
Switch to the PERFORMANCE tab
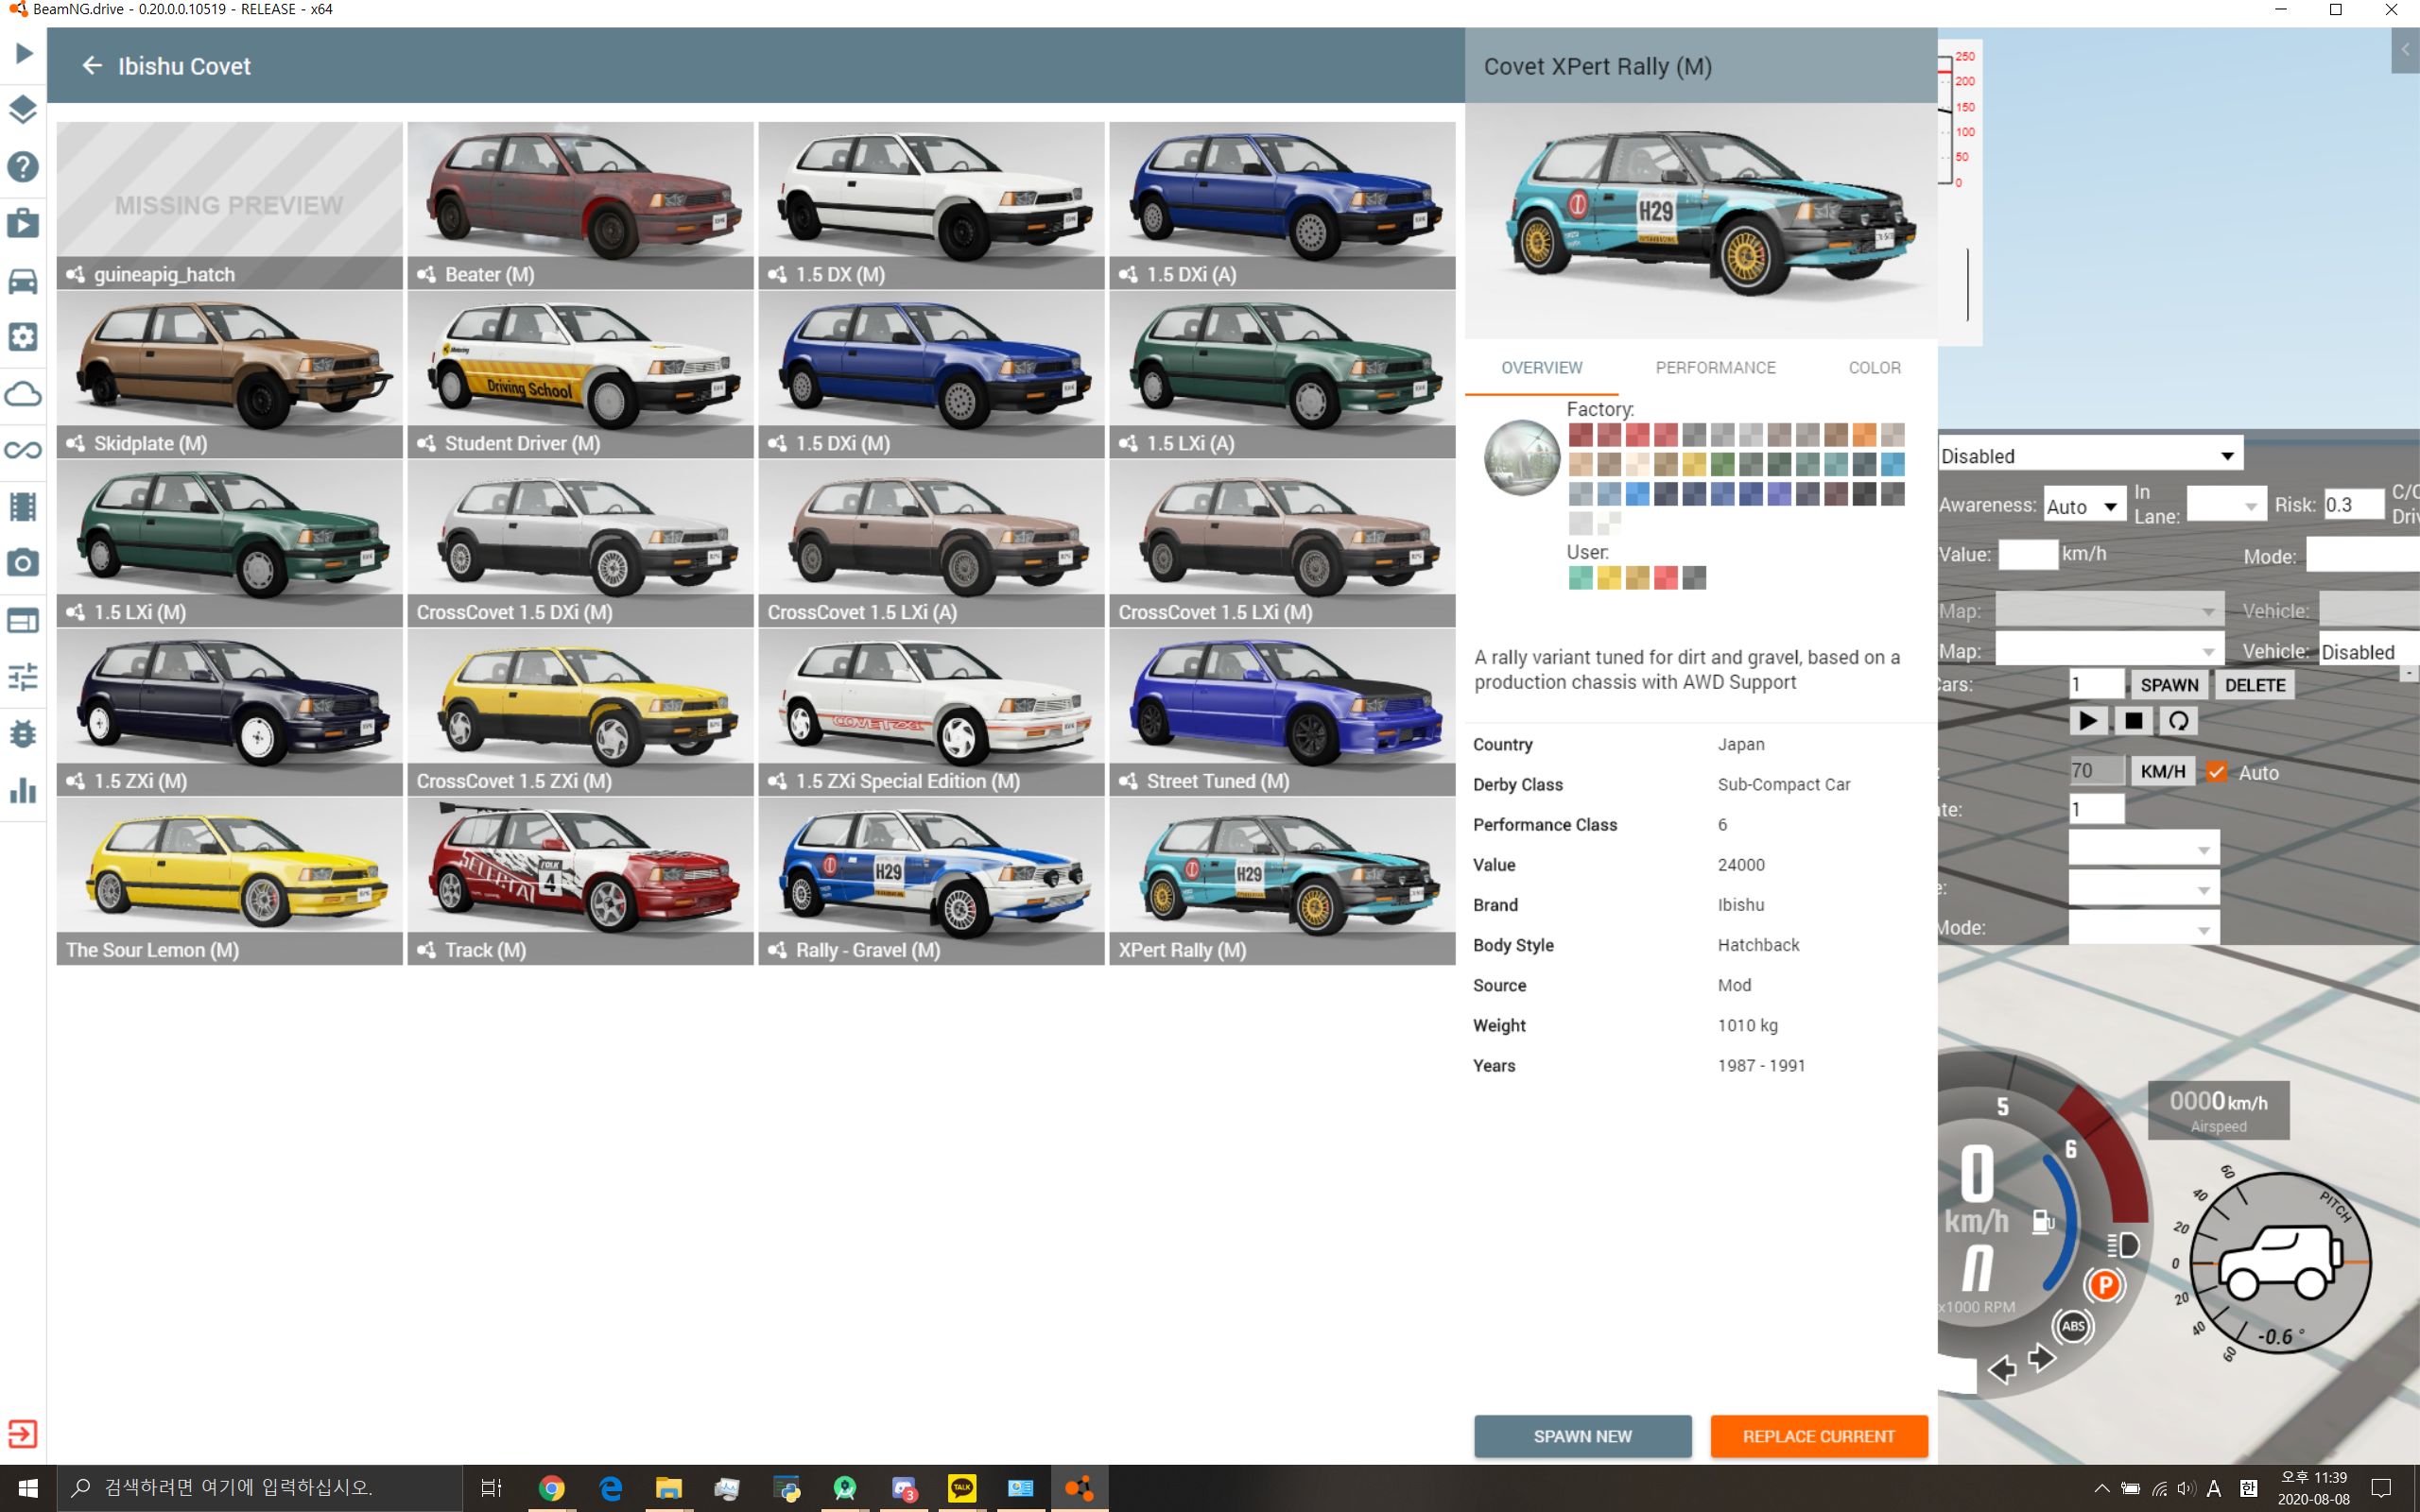pyautogui.click(x=1715, y=368)
